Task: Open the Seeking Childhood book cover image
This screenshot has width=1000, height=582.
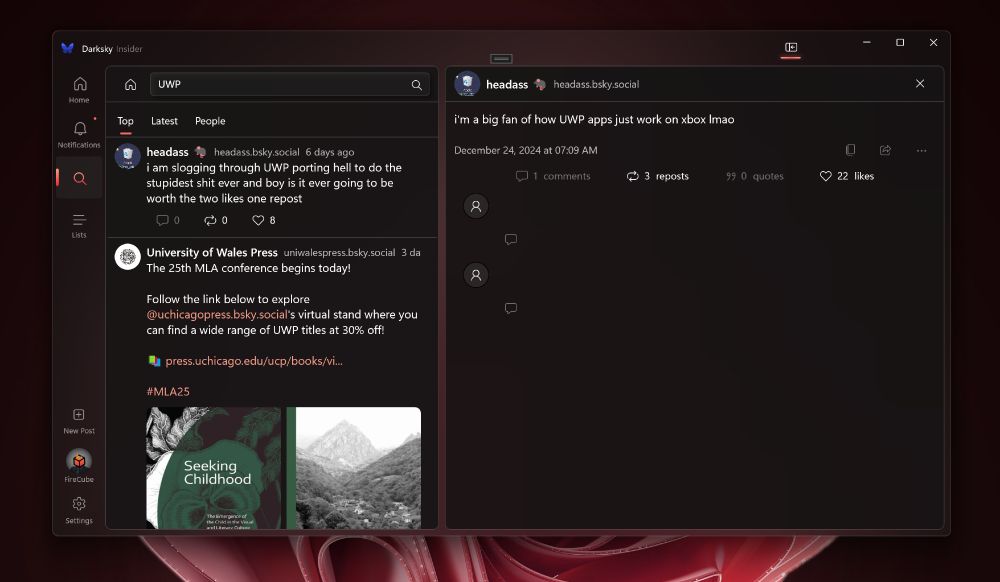Action: [213, 468]
